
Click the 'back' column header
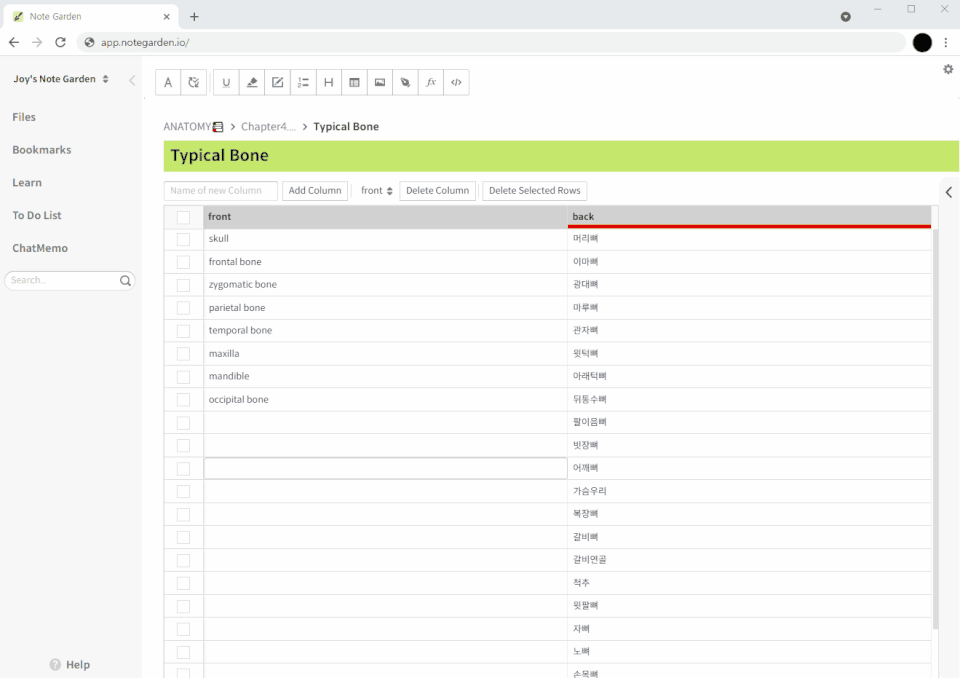click(x=749, y=217)
